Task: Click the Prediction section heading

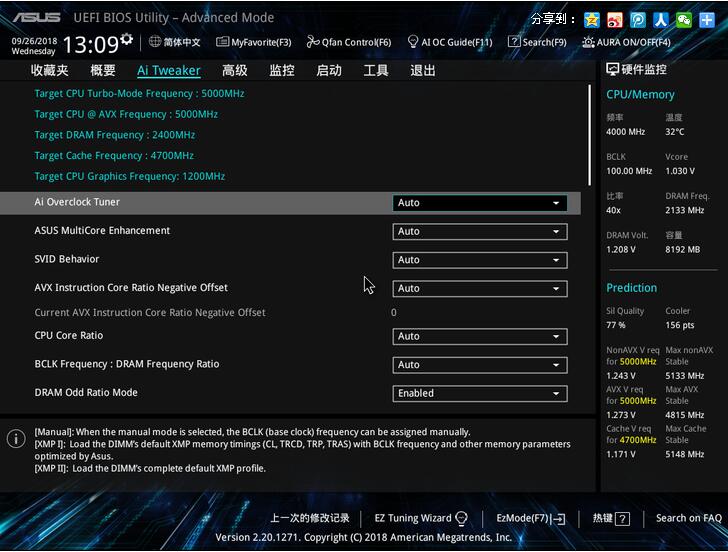Action: (x=631, y=288)
